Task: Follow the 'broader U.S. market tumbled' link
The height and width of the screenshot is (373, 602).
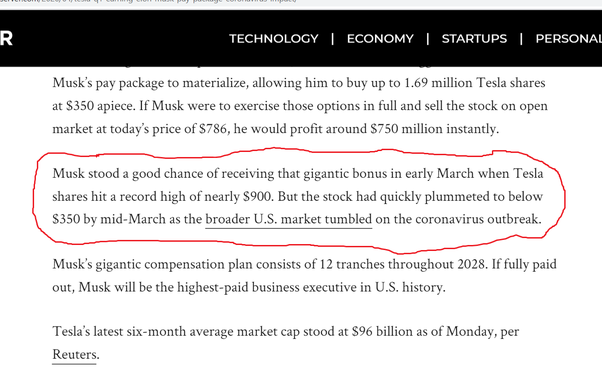Action: point(289,220)
